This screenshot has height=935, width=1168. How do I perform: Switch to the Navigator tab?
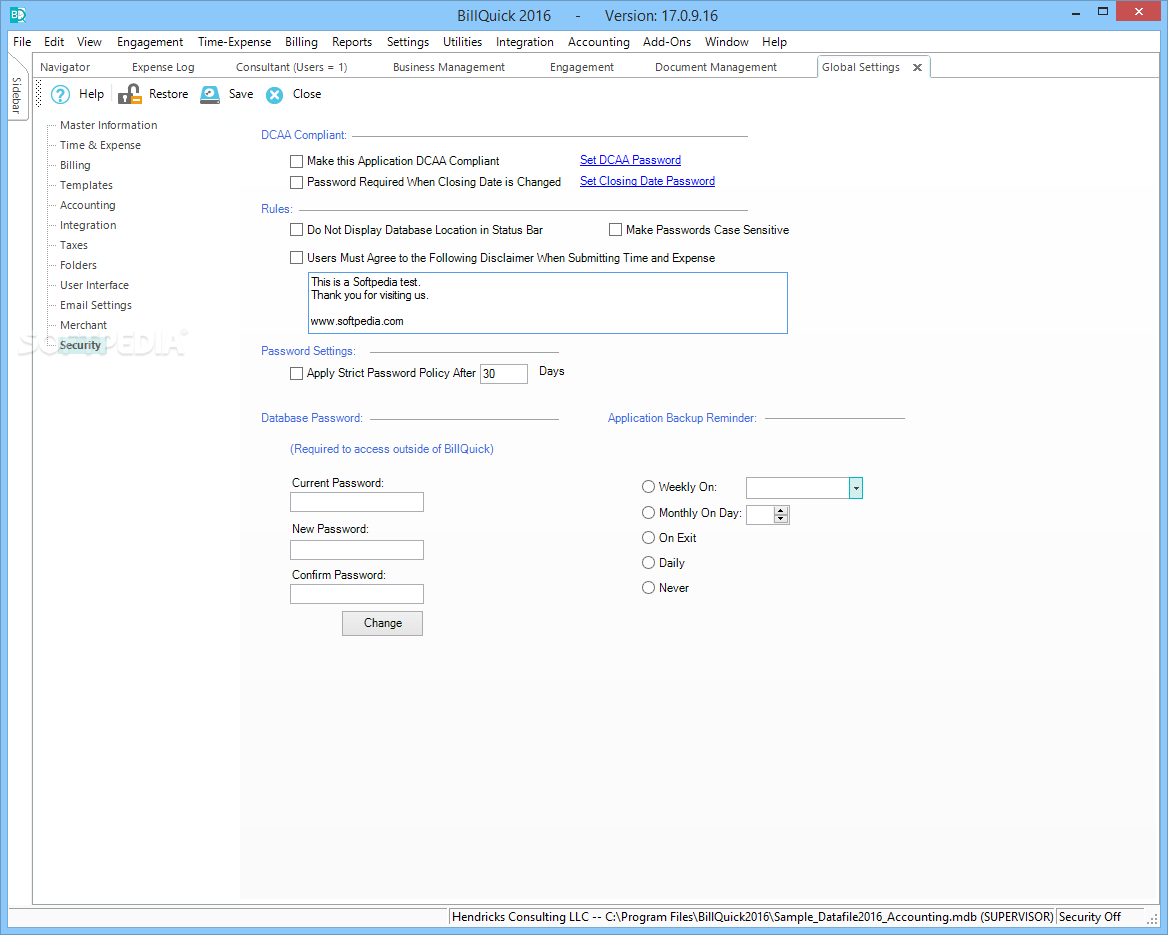(65, 67)
